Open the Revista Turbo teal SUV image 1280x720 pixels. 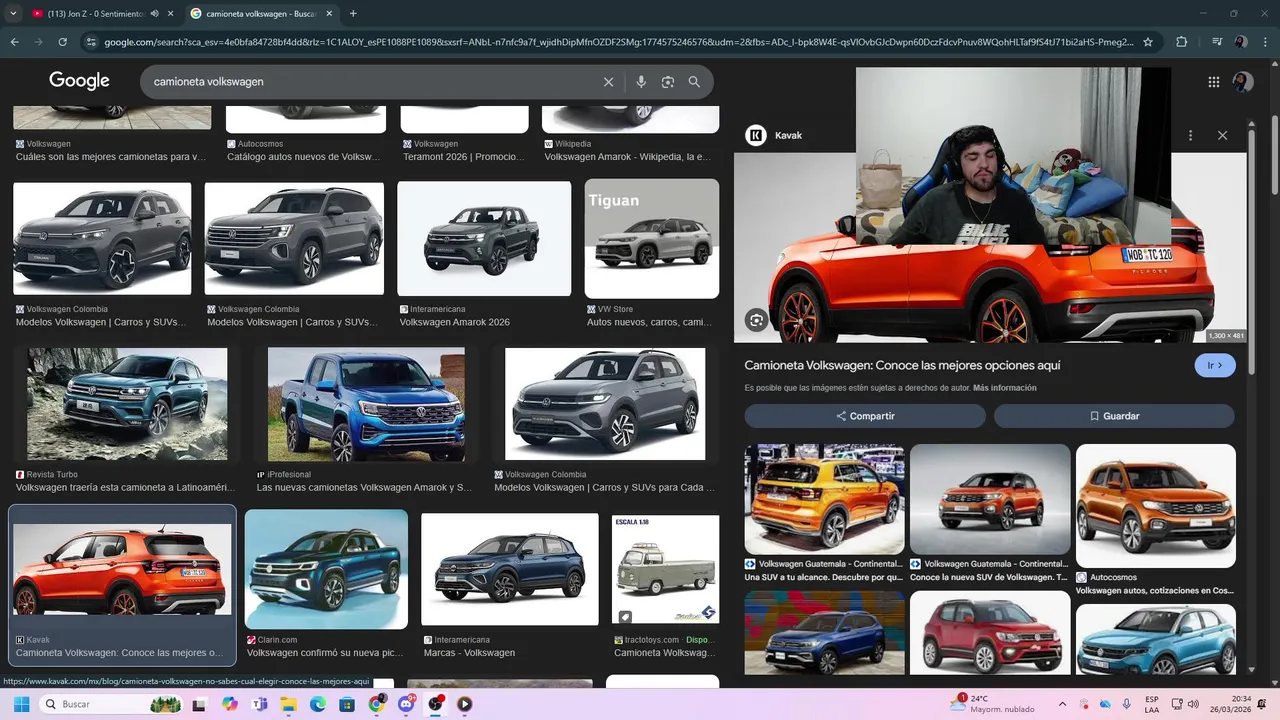pyautogui.click(x=127, y=404)
